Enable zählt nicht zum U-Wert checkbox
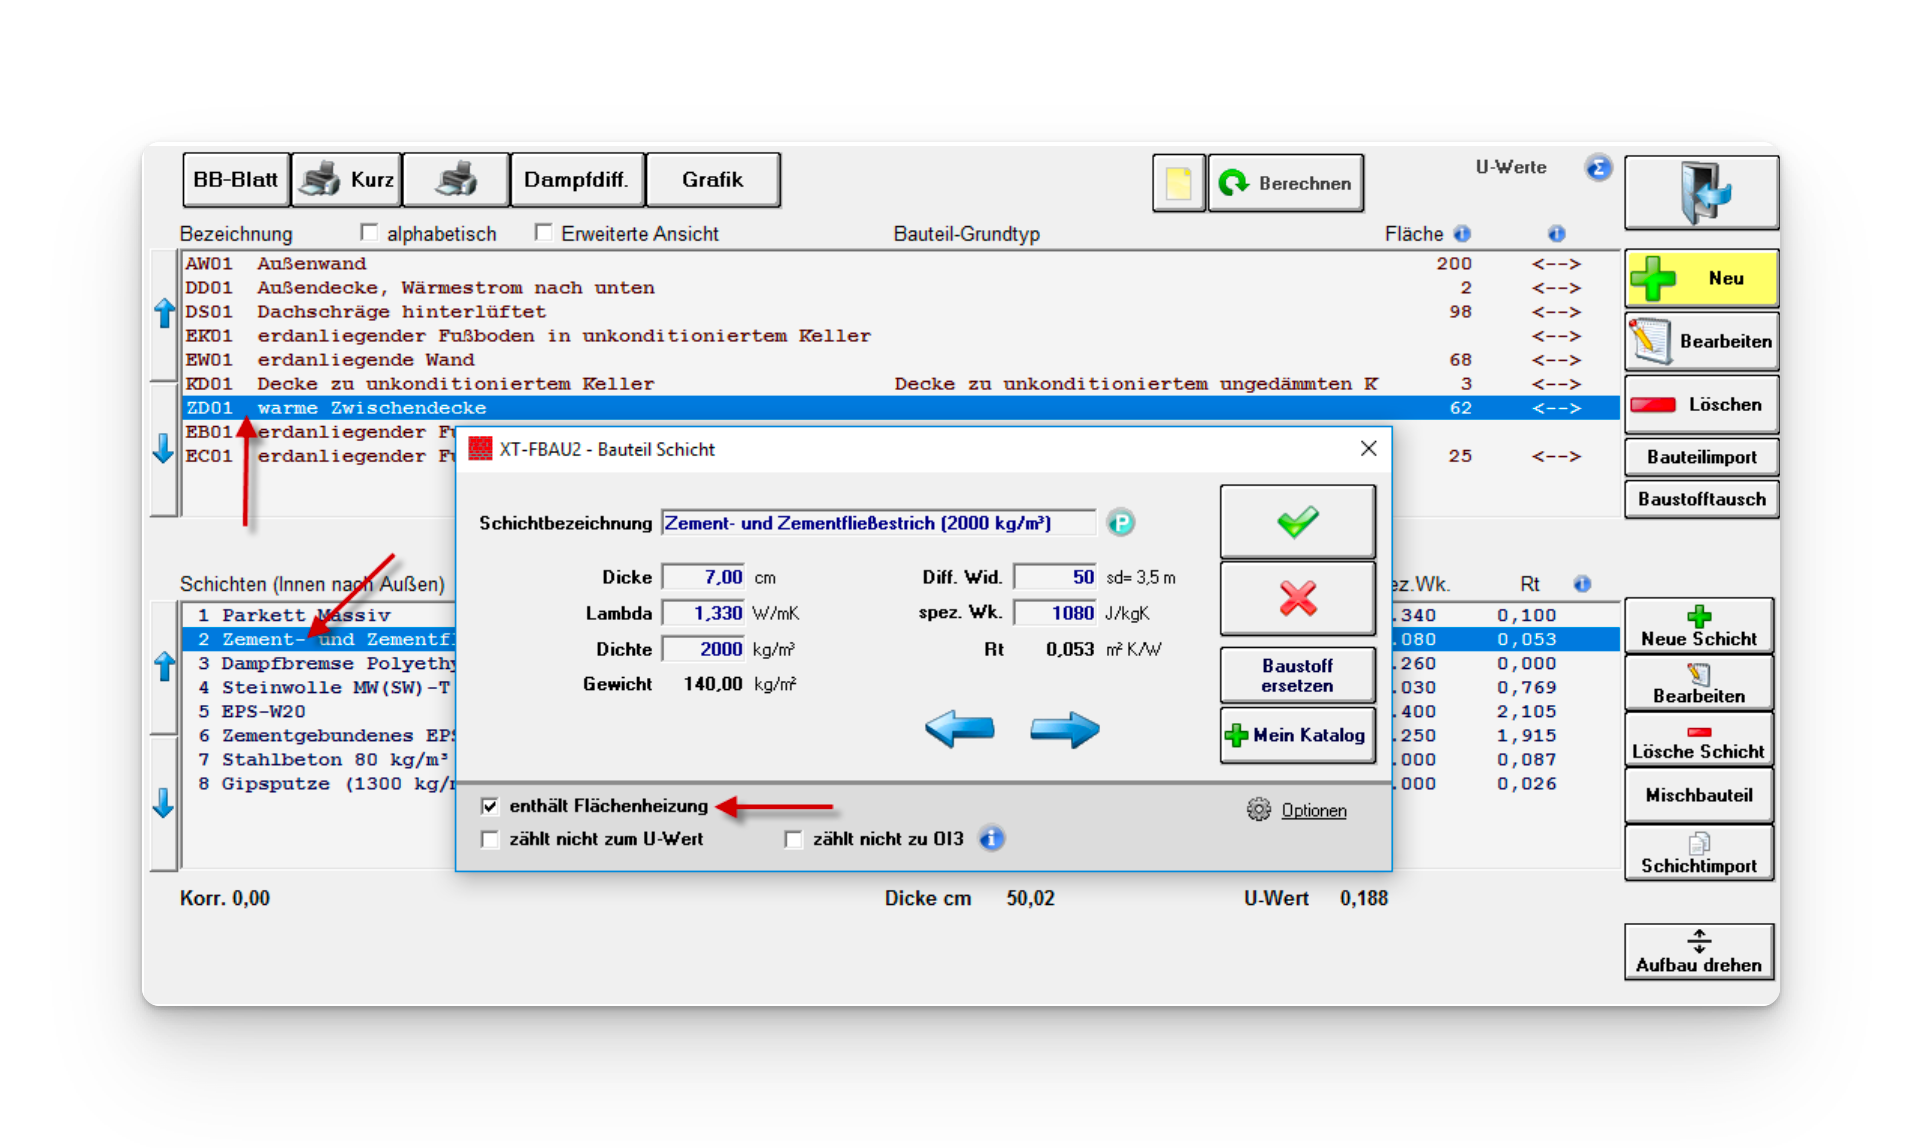 (x=490, y=839)
